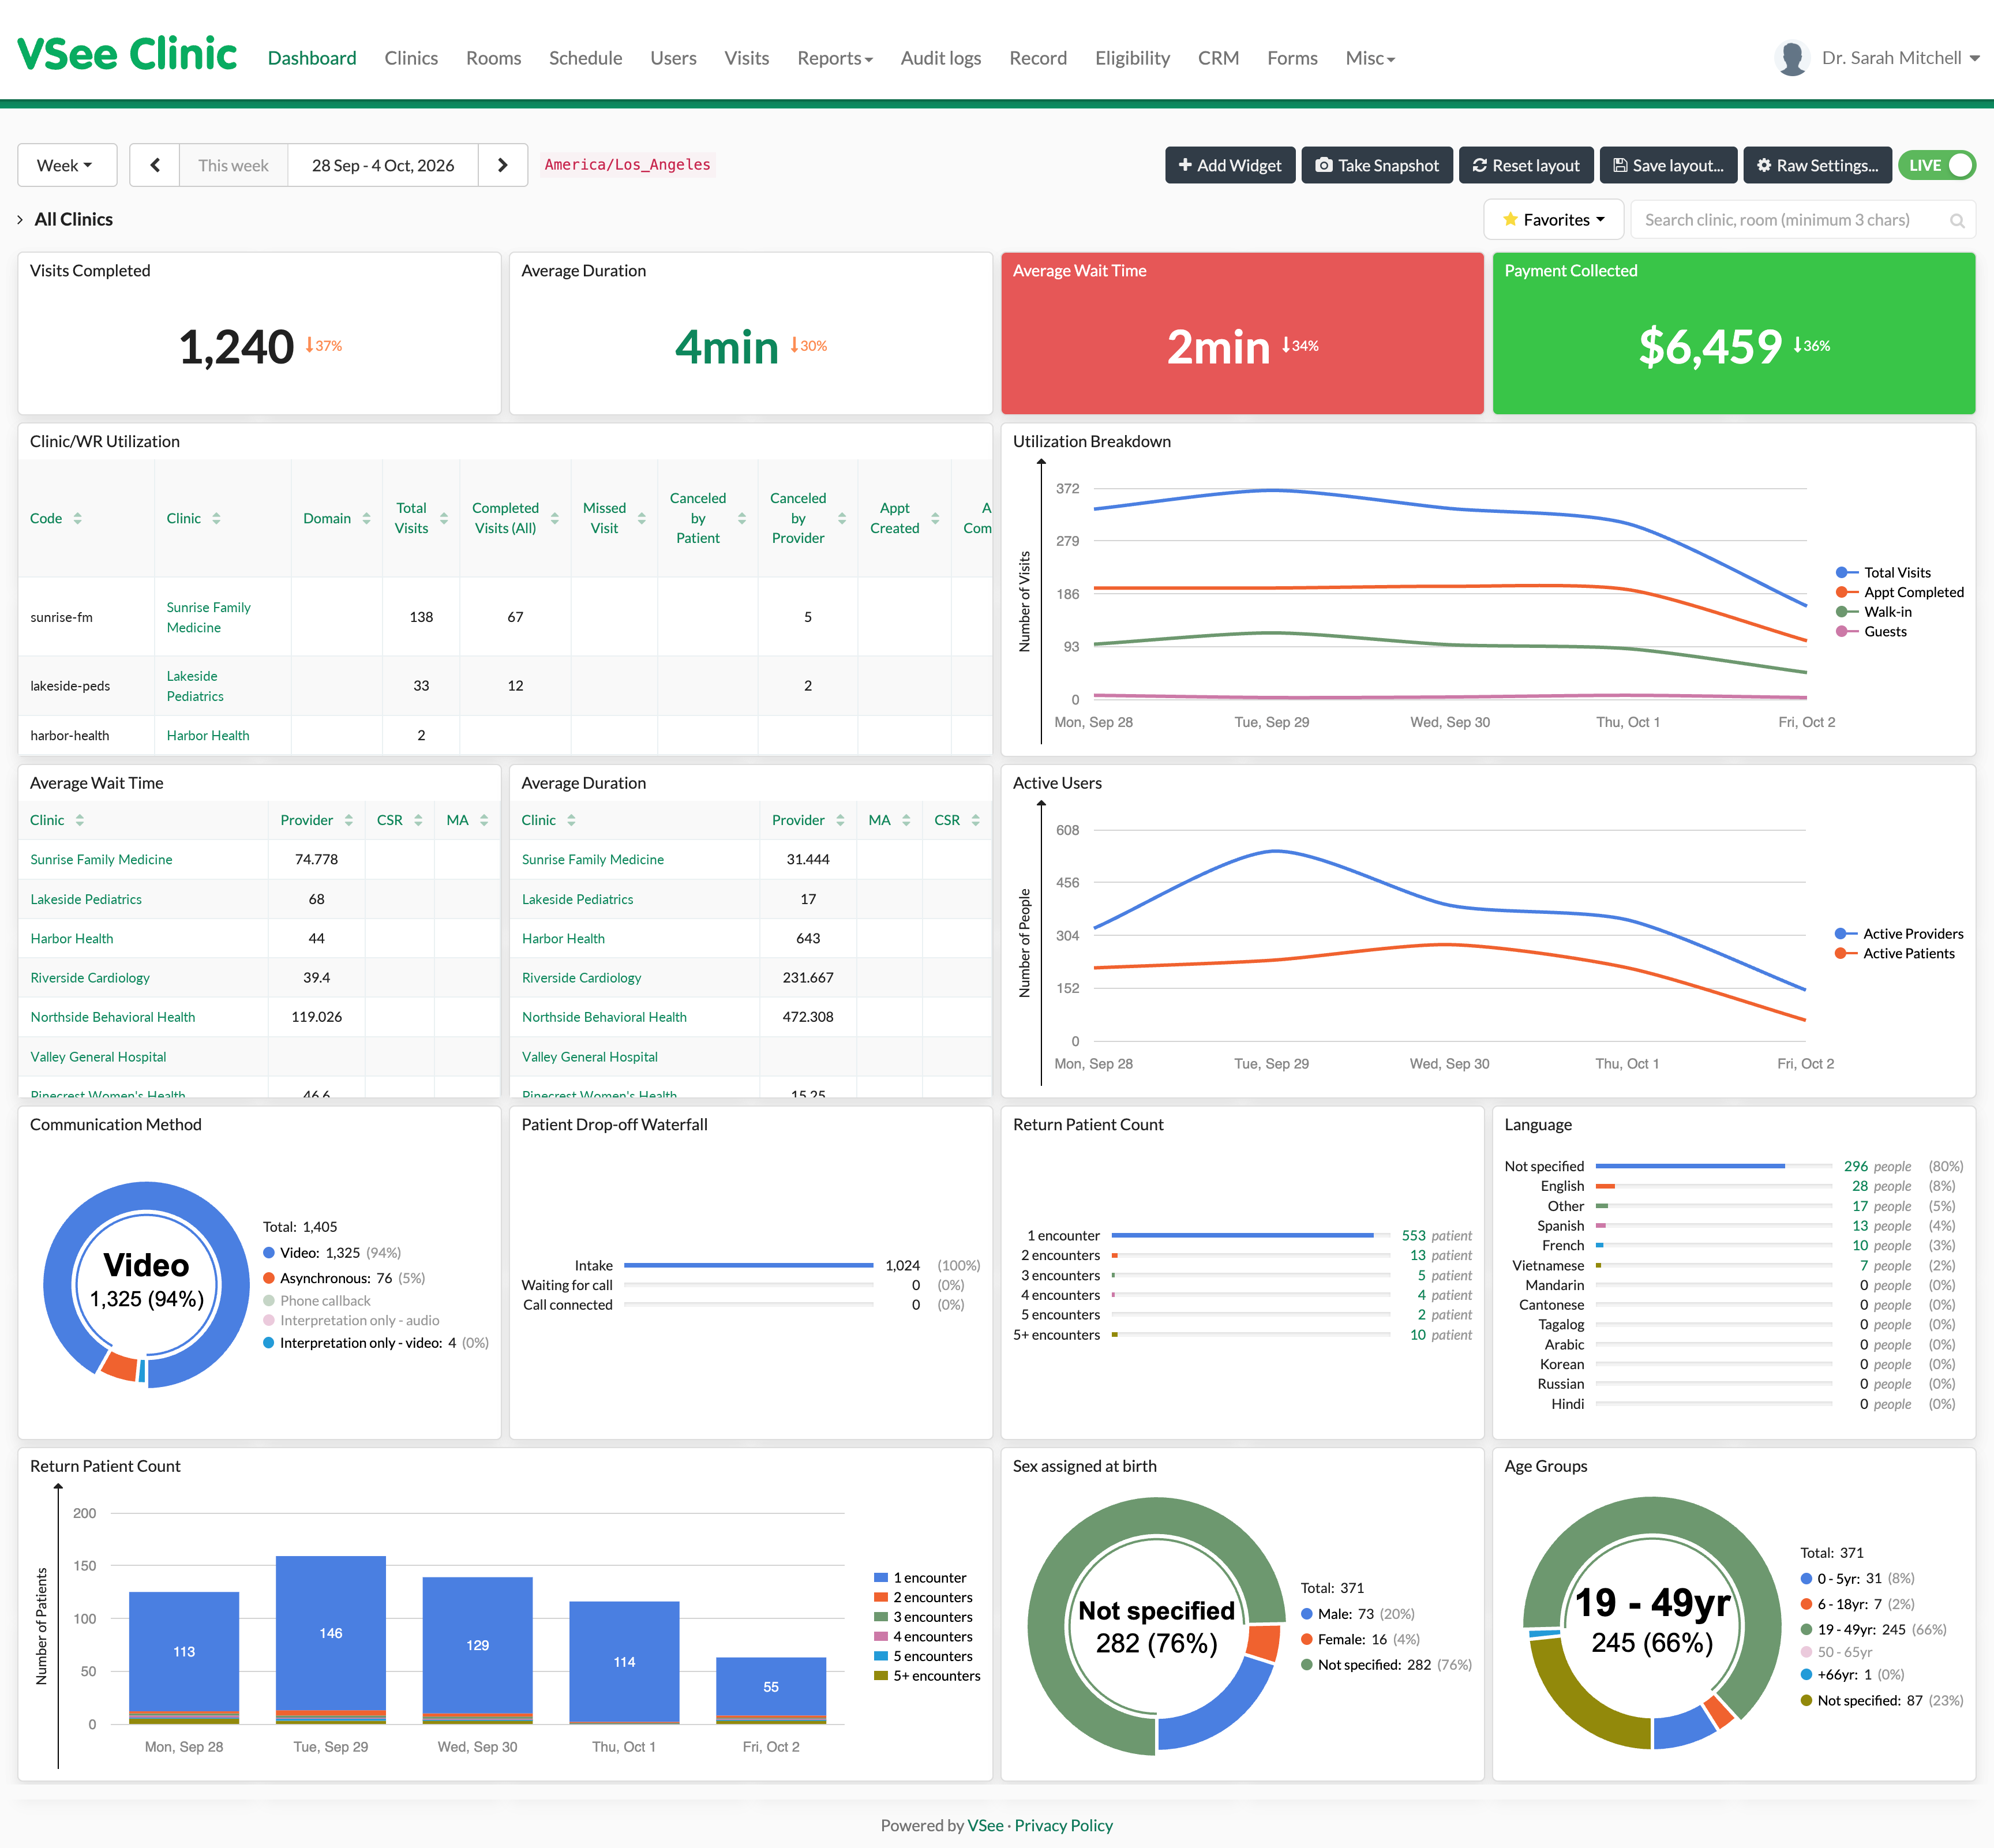The width and height of the screenshot is (1994, 1848).
Task: Click the search magnifier icon
Action: [1957, 220]
